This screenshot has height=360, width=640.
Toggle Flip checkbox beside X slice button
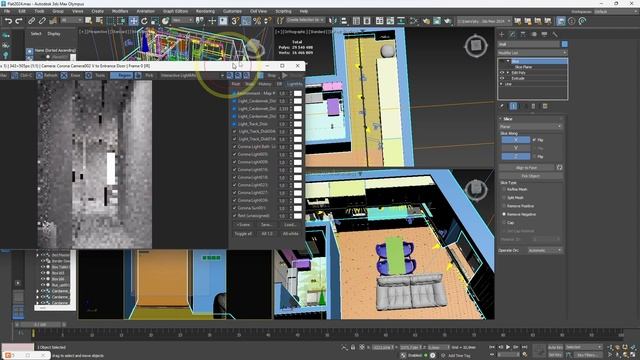coord(535,140)
